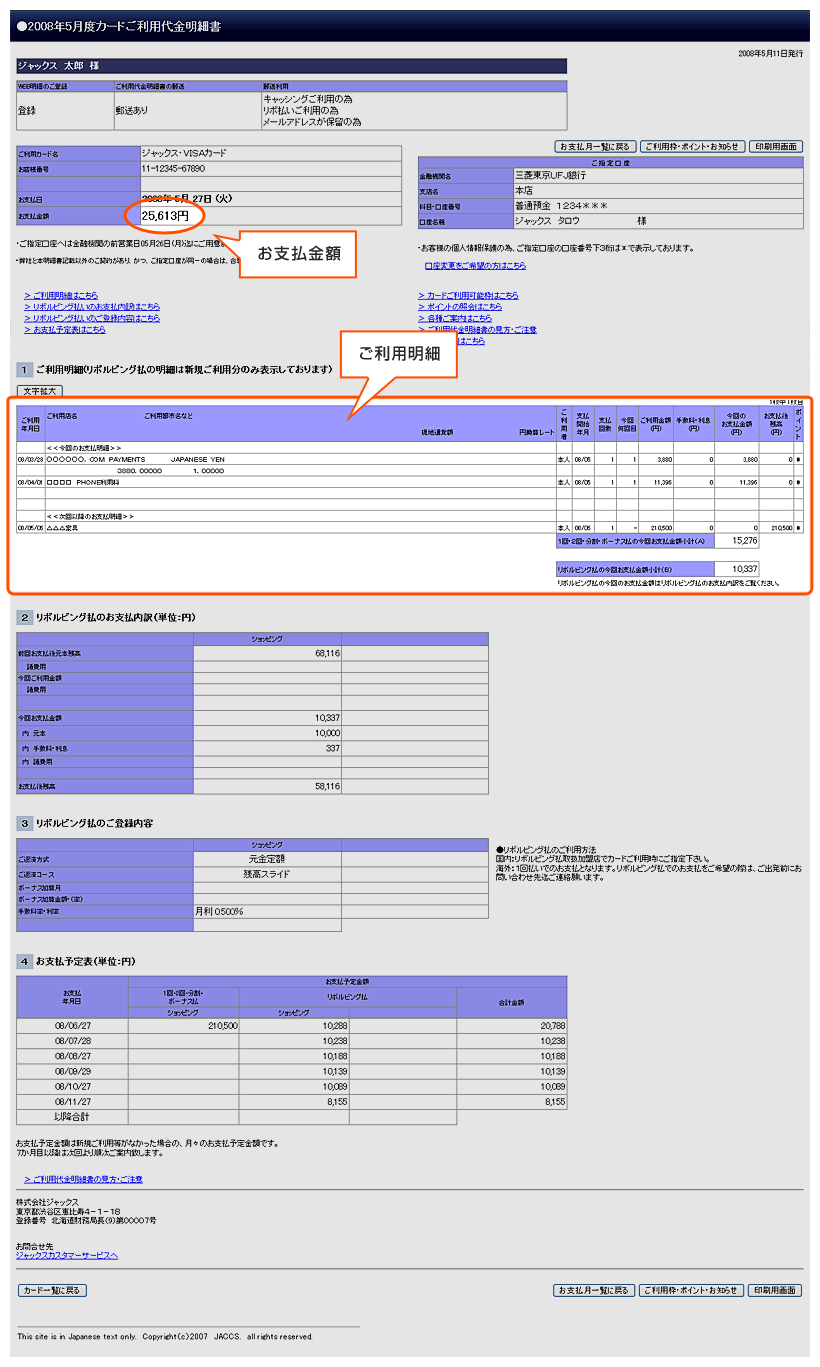820x1367 pixels.
Task: Click お支払月一覧に戻る button above the ご指定口座 table
Action: (595, 147)
